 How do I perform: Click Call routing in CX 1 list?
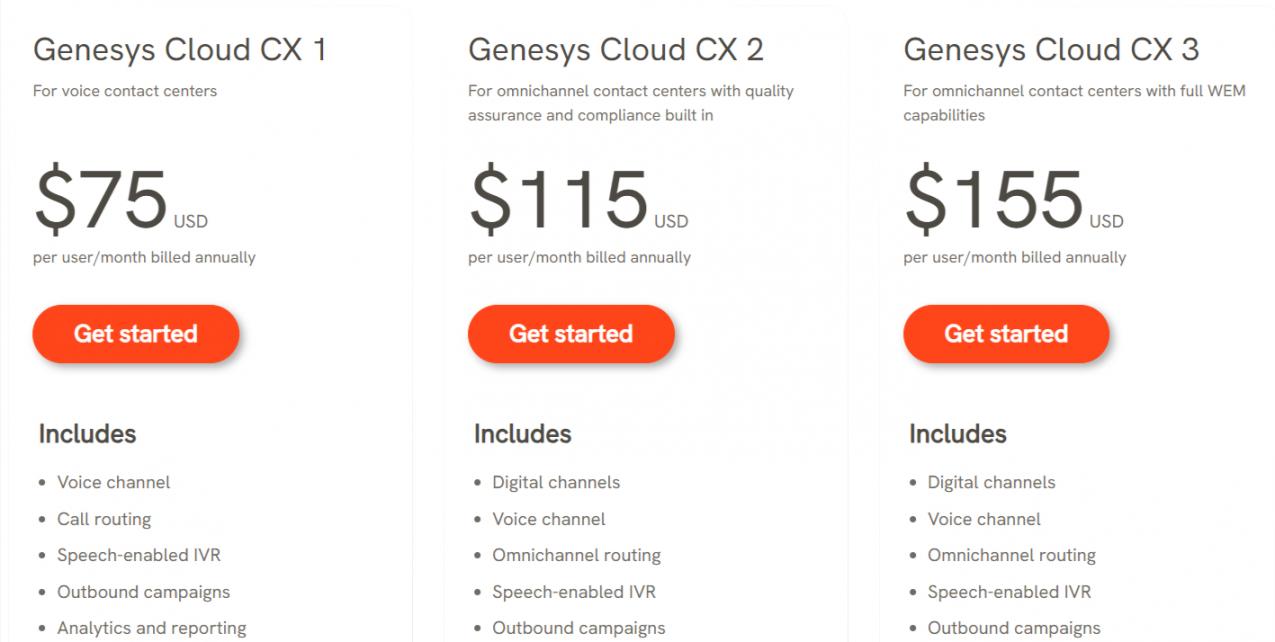[104, 519]
